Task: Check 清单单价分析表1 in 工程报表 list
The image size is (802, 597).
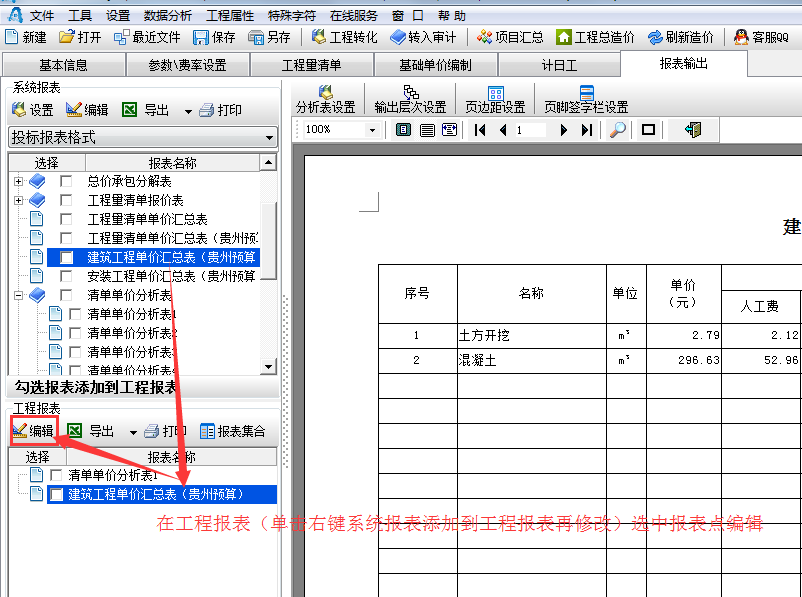Action: pyautogui.click(x=56, y=476)
